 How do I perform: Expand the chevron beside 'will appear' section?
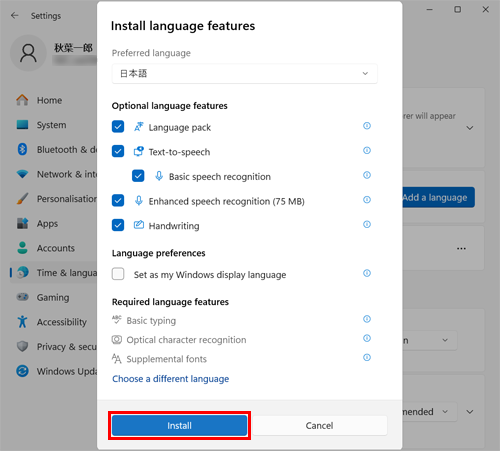pos(470,128)
